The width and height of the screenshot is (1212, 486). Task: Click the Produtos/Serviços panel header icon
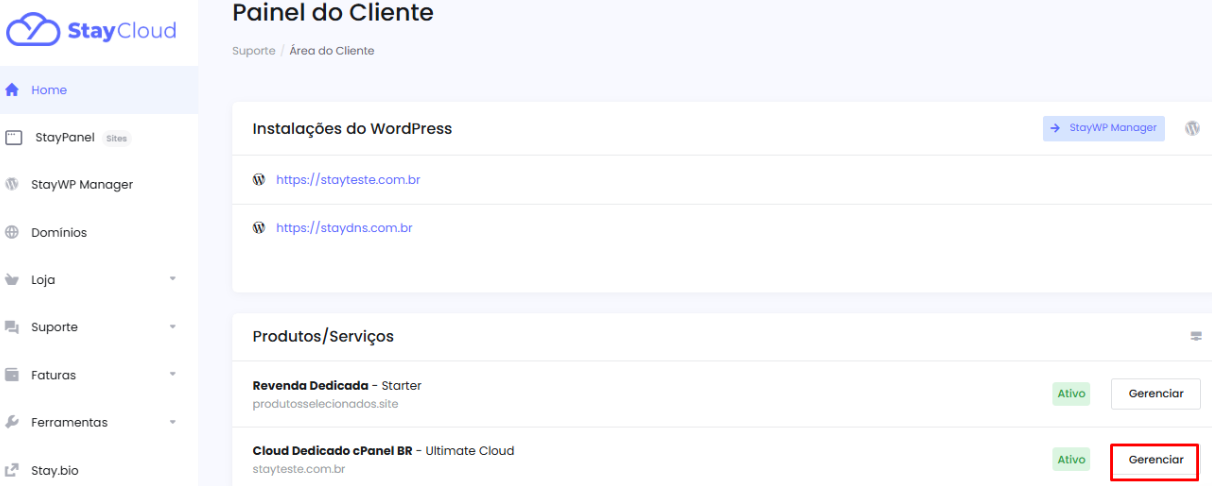1195,336
